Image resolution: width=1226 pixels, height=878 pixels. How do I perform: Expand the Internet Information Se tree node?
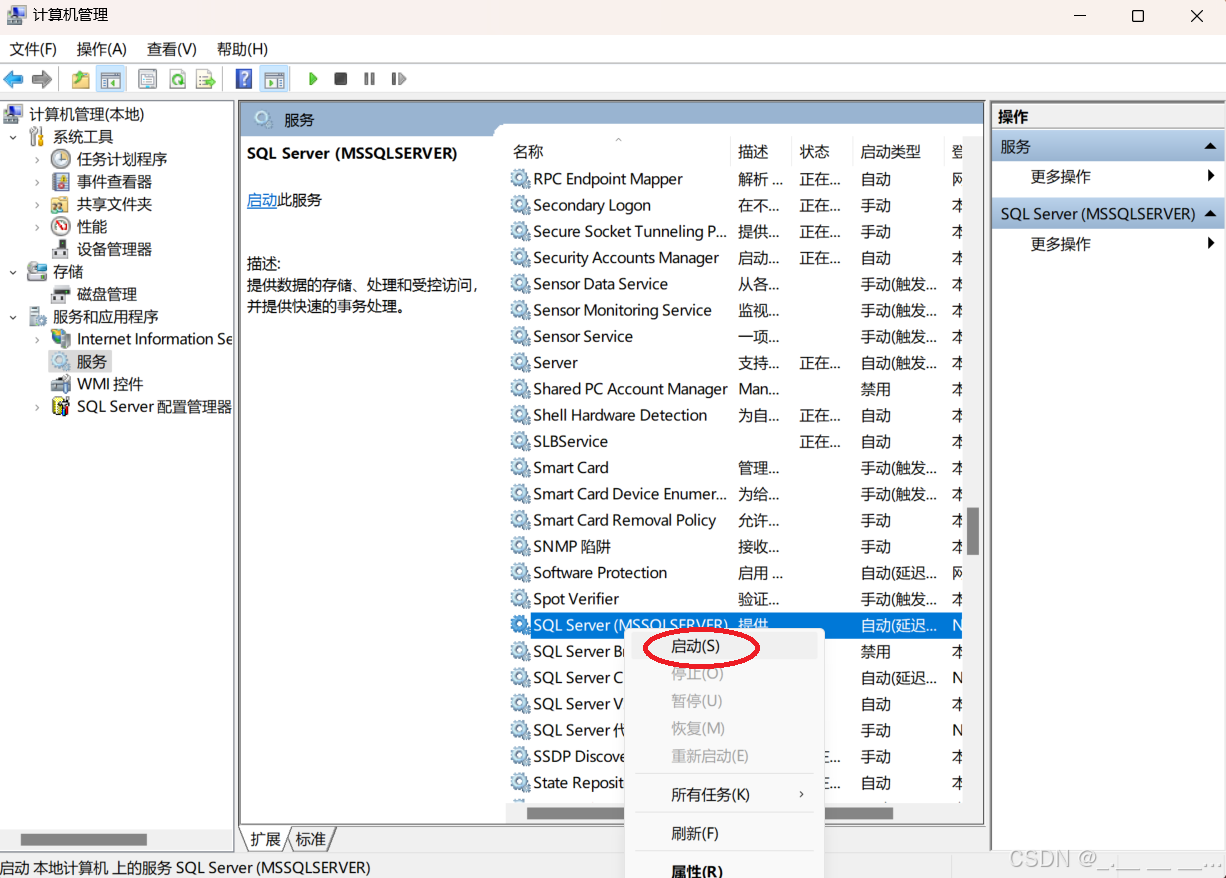(37, 339)
